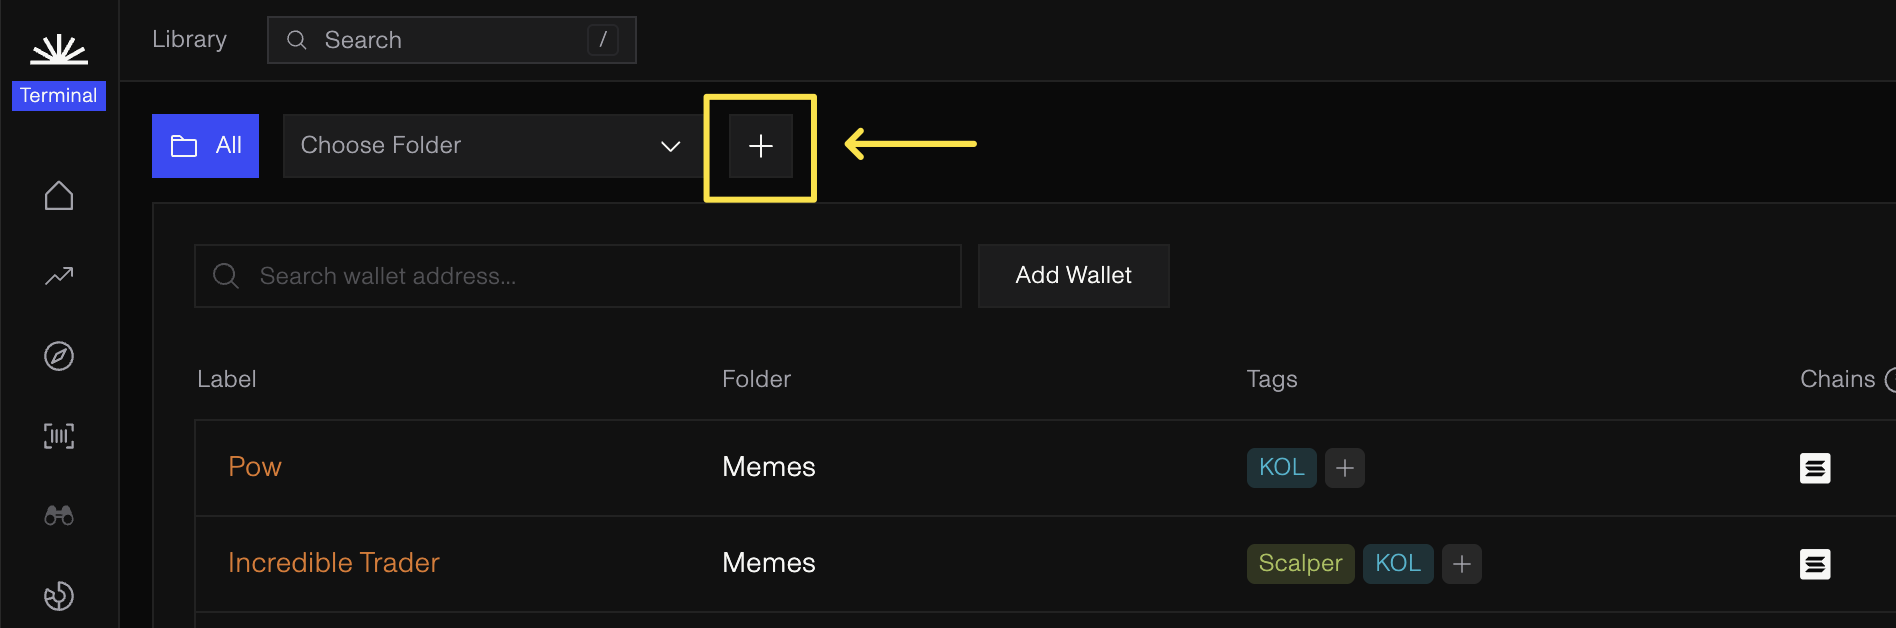Click the chain icon for Incredible Trader

(x=1815, y=564)
